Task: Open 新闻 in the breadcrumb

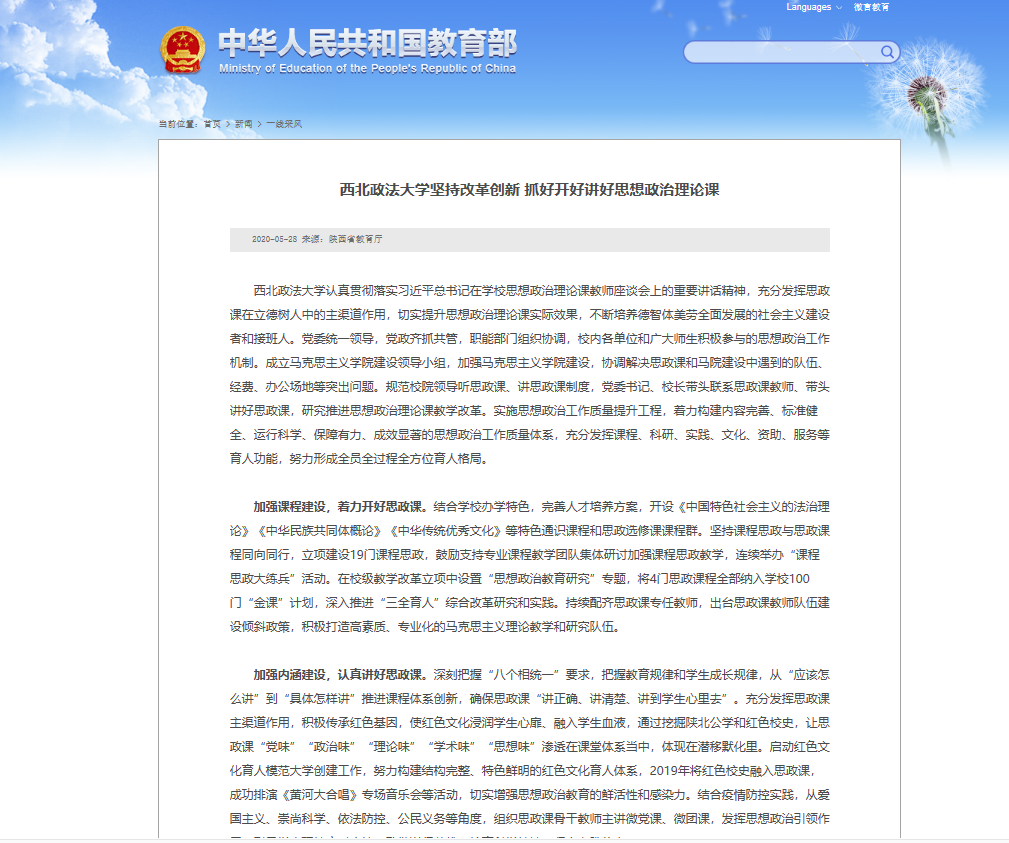Action: click(244, 124)
